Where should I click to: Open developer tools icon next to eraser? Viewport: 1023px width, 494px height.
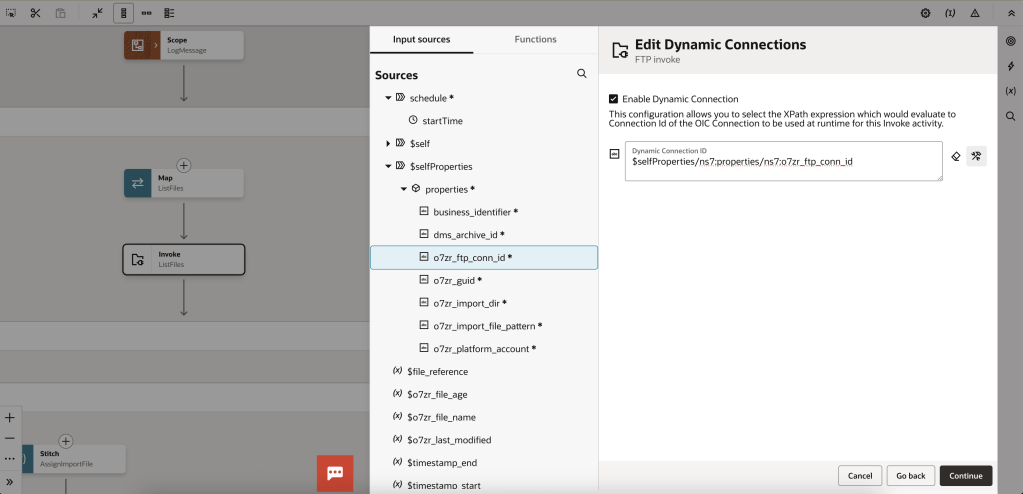pos(977,156)
